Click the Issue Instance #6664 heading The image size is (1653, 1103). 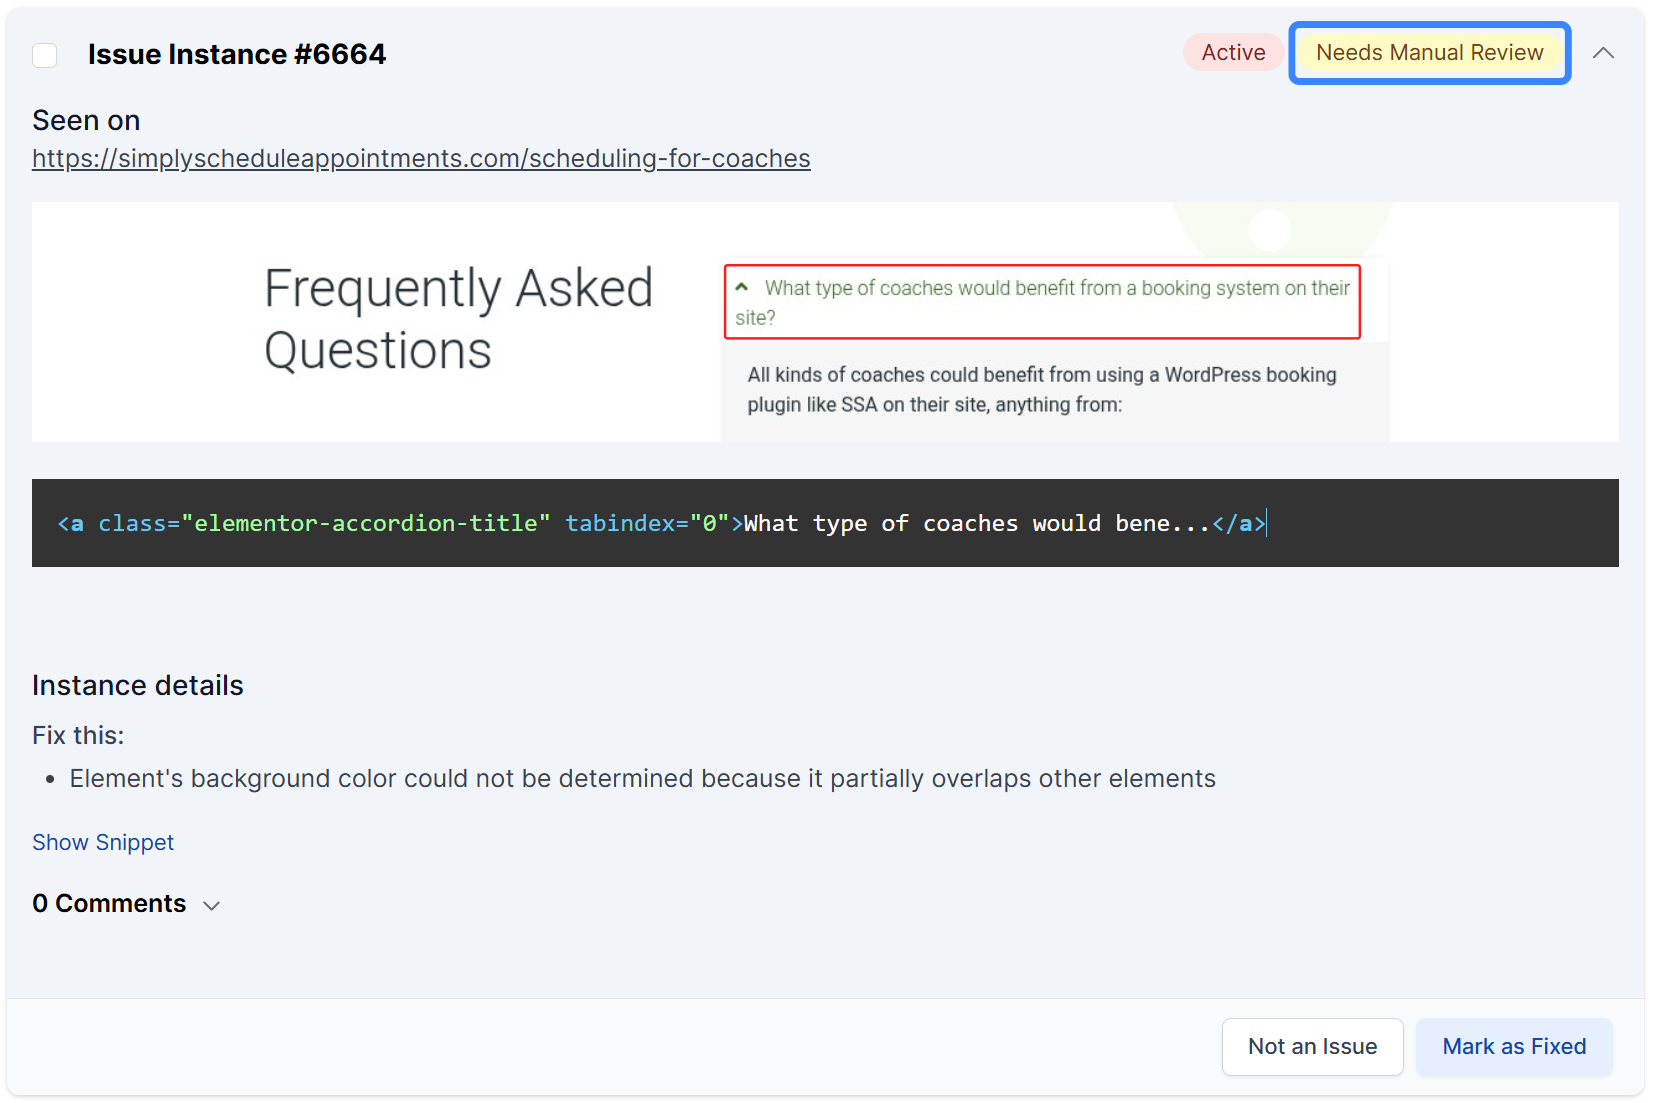[x=237, y=54]
